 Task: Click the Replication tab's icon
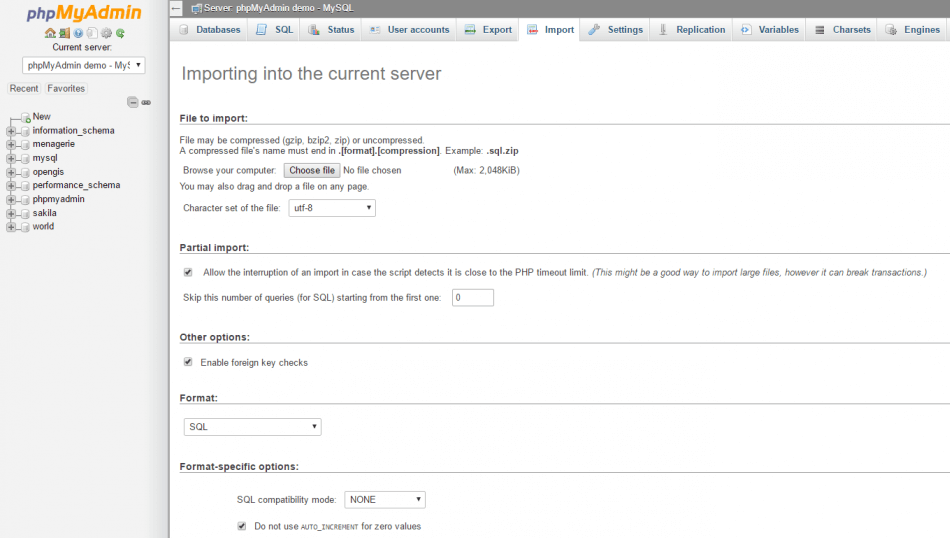pos(663,29)
